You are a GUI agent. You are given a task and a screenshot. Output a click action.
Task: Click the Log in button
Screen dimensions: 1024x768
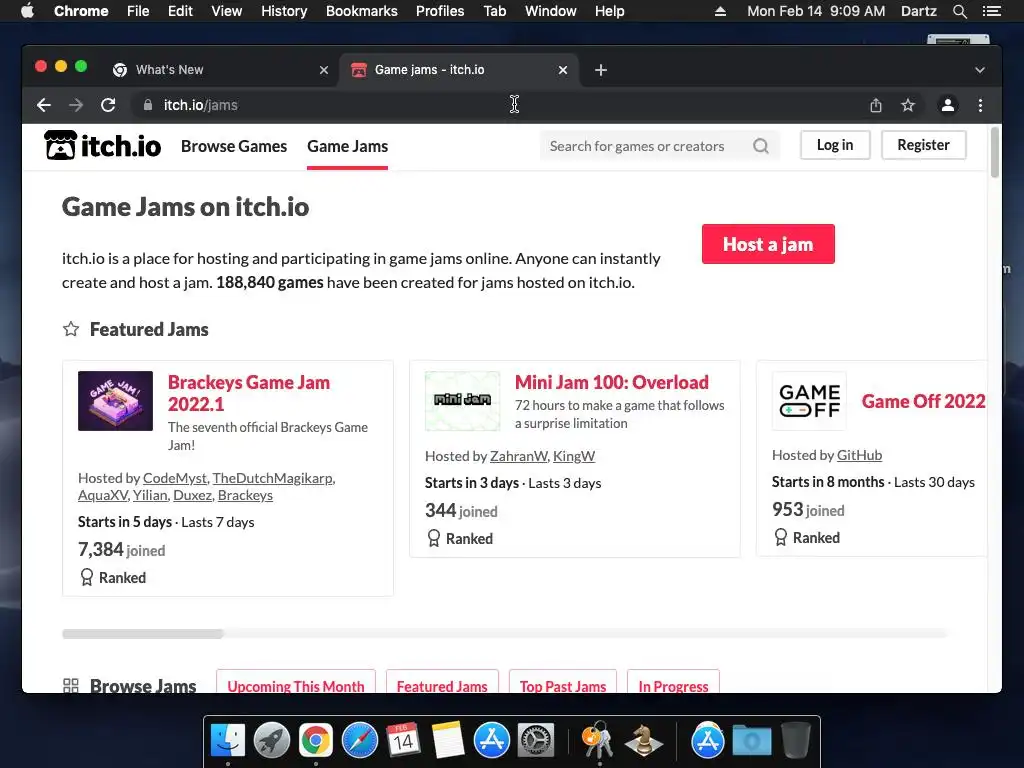pos(835,145)
